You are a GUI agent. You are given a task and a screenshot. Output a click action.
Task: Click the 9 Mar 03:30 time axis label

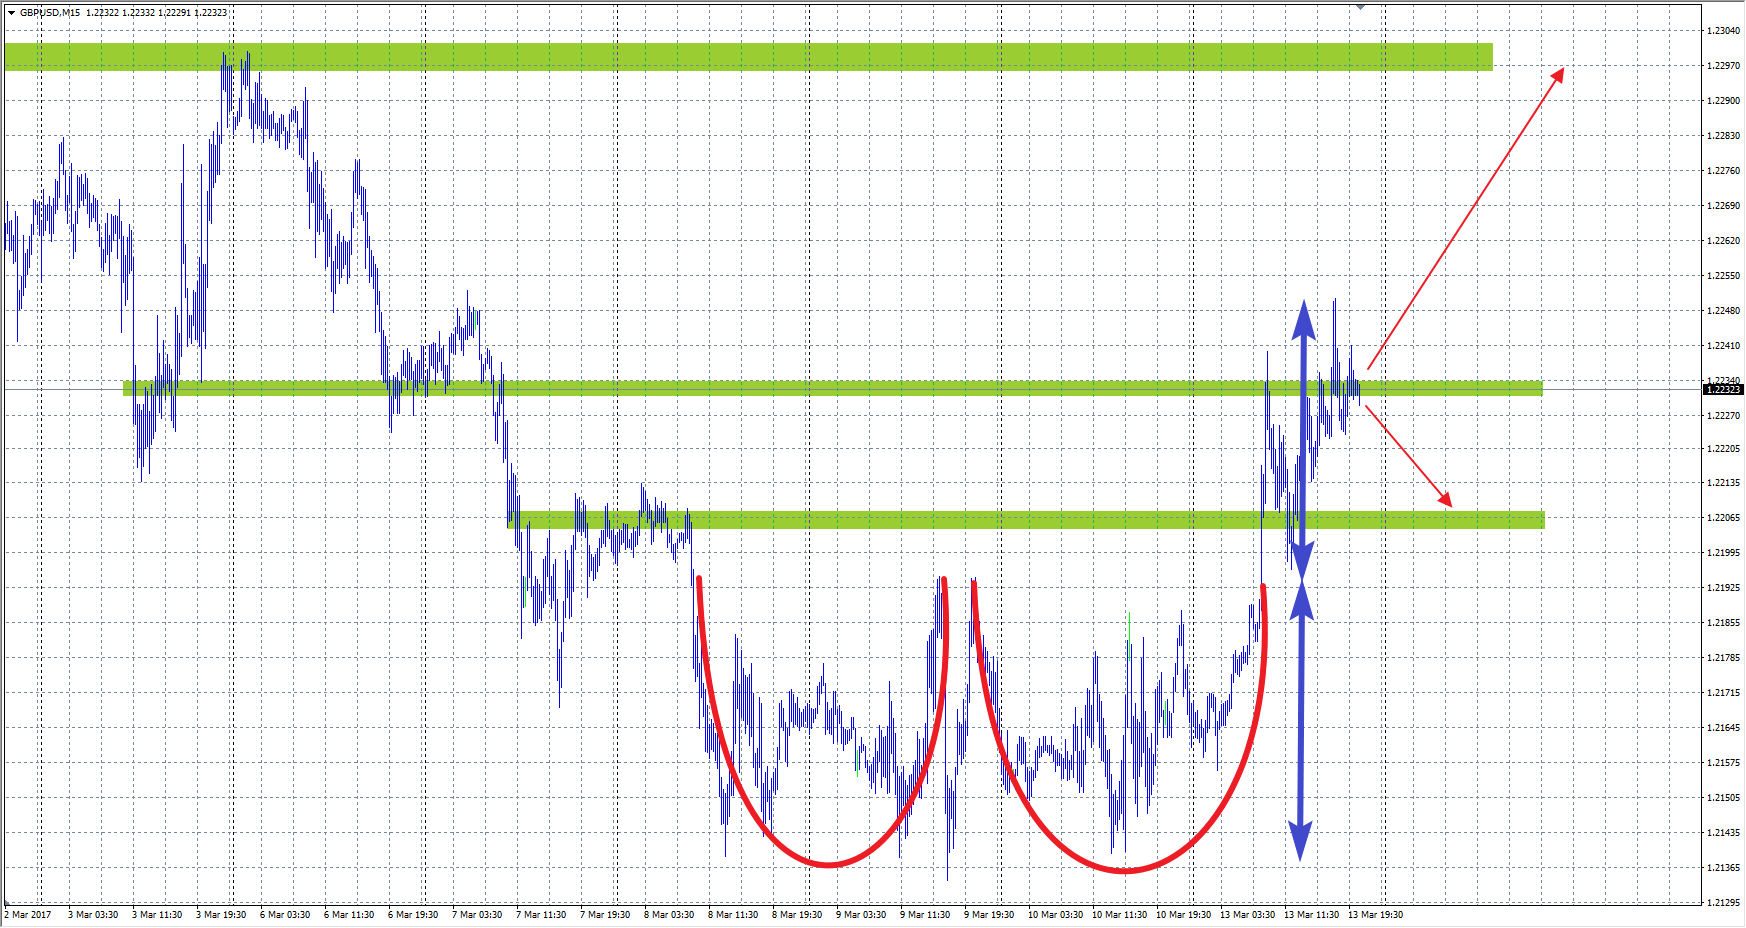click(861, 915)
